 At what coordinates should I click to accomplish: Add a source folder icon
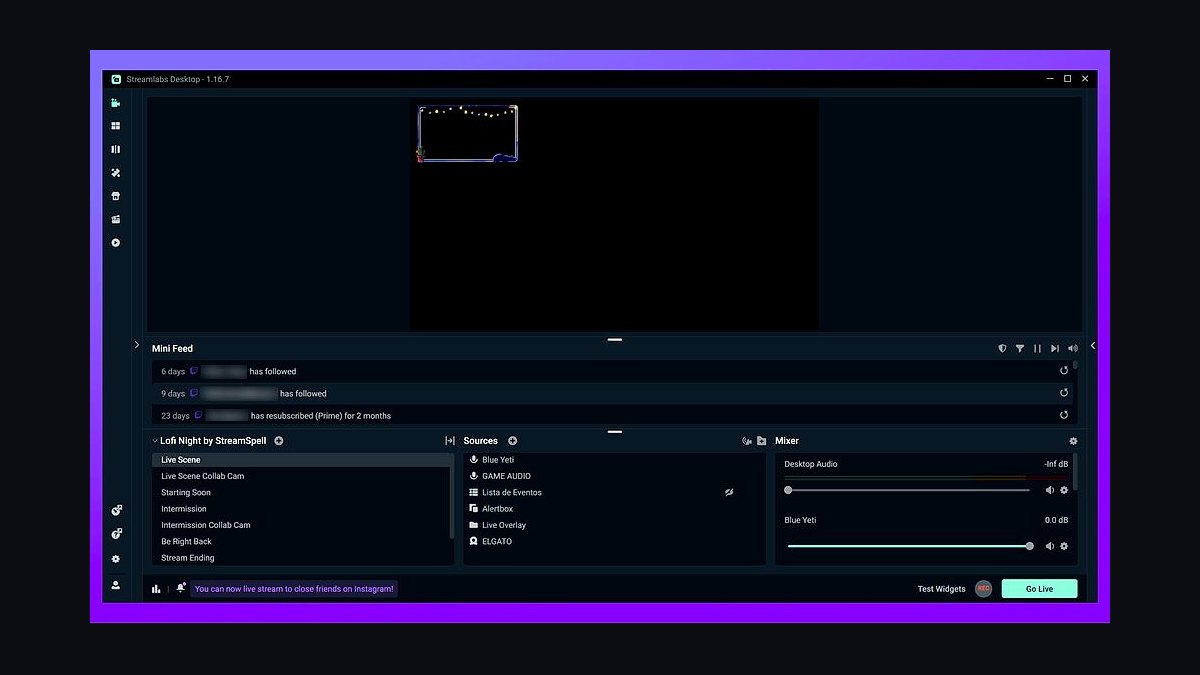762,441
